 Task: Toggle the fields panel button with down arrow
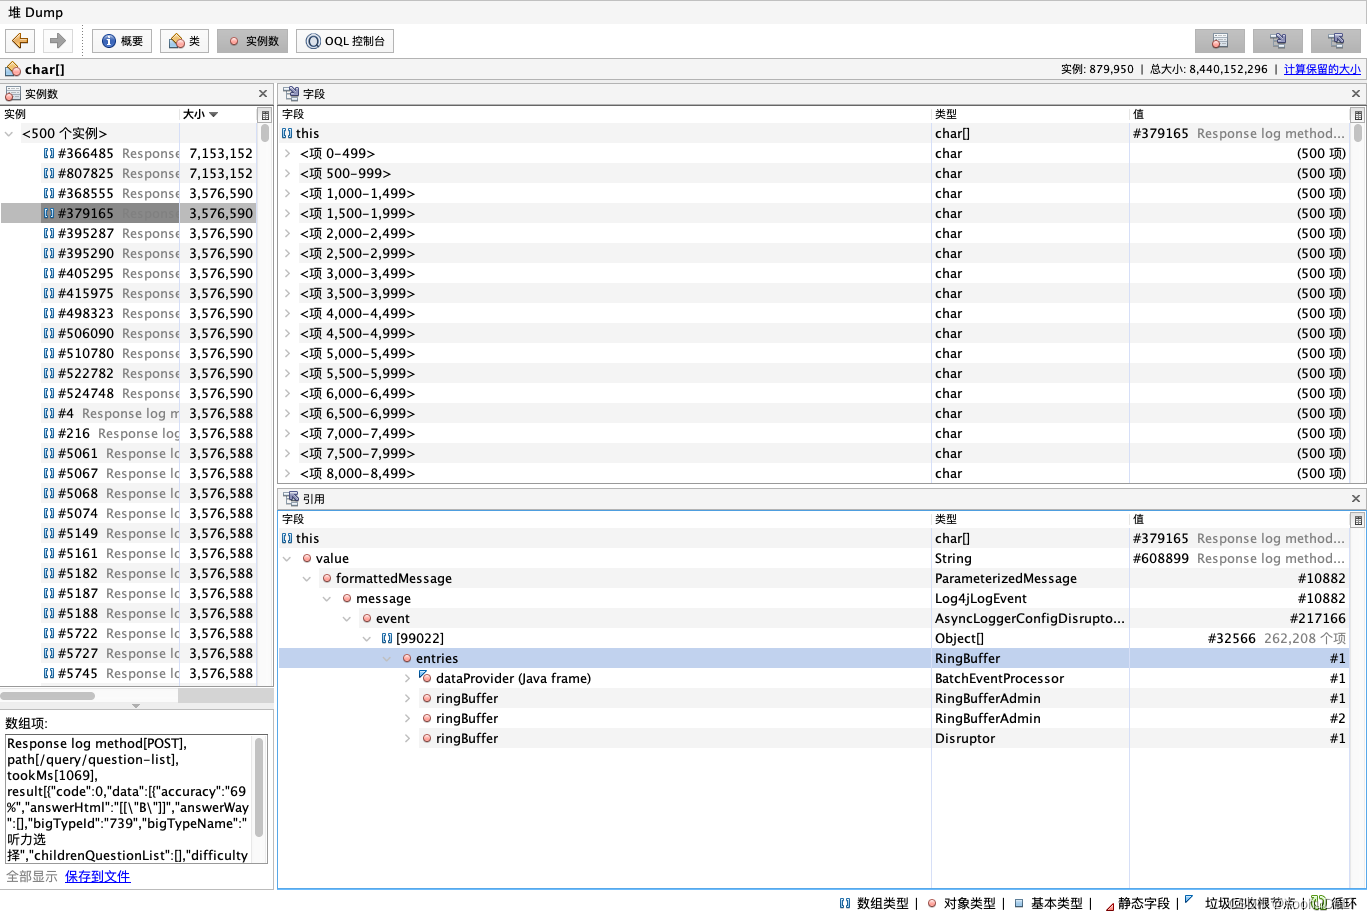tap(1278, 41)
